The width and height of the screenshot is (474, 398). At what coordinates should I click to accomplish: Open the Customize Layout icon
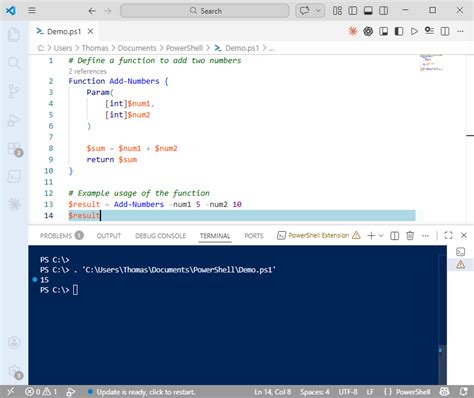[337, 11]
